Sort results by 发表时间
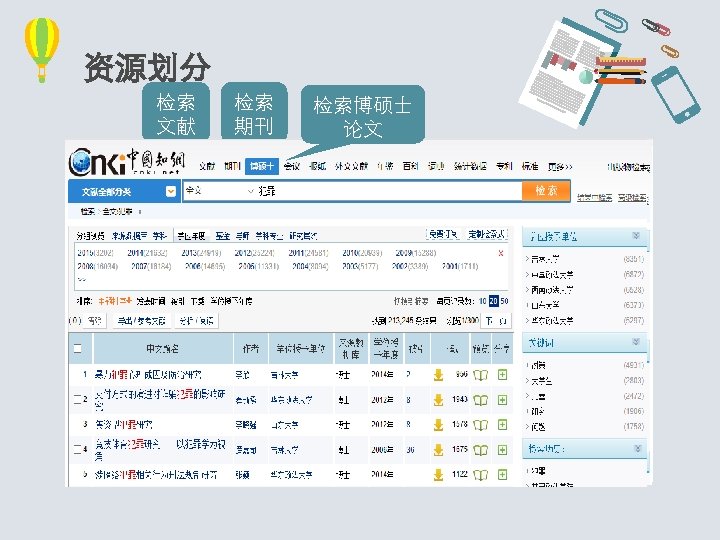Screen dimensions: 720x540 [x=151, y=301]
